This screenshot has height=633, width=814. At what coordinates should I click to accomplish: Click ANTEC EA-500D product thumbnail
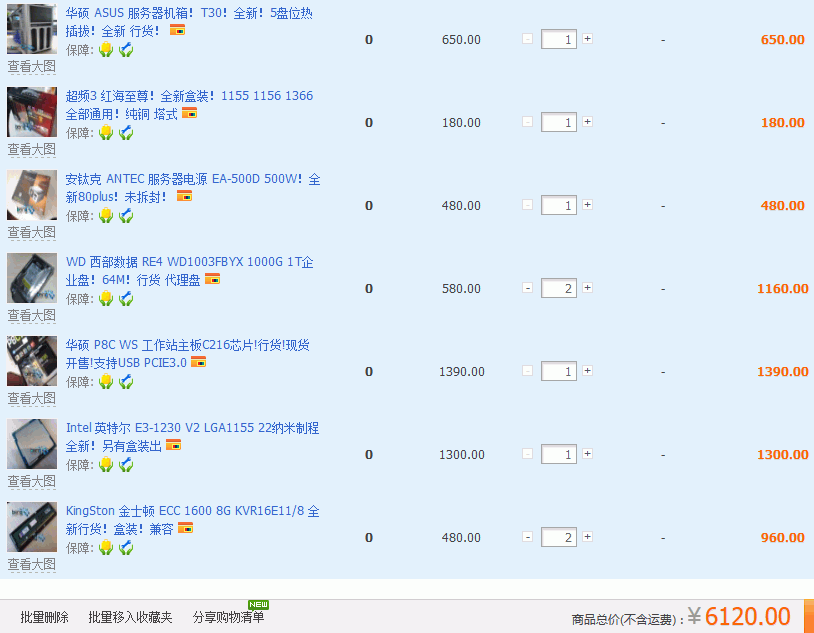pyautogui.click(x=32, y=195)
